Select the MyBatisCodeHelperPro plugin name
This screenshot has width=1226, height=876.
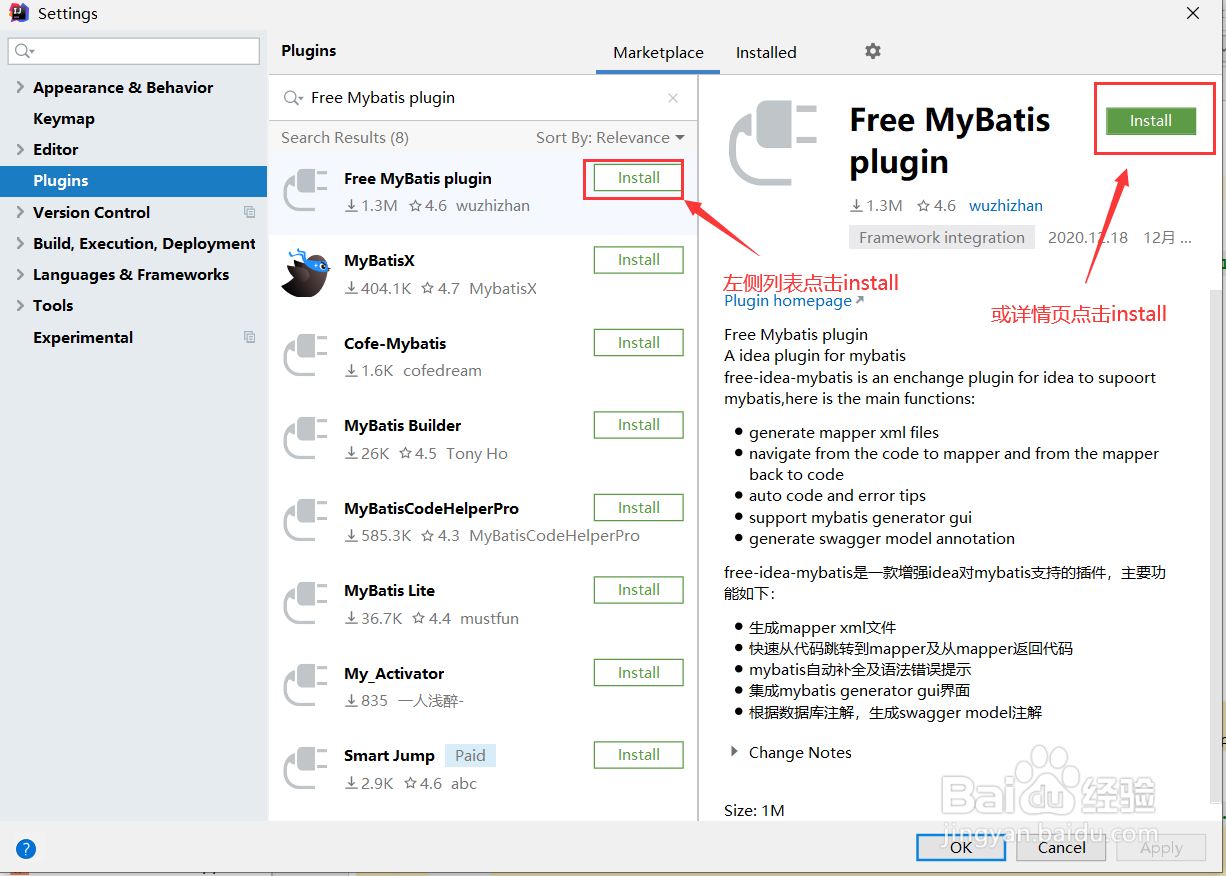coord(431,509)
